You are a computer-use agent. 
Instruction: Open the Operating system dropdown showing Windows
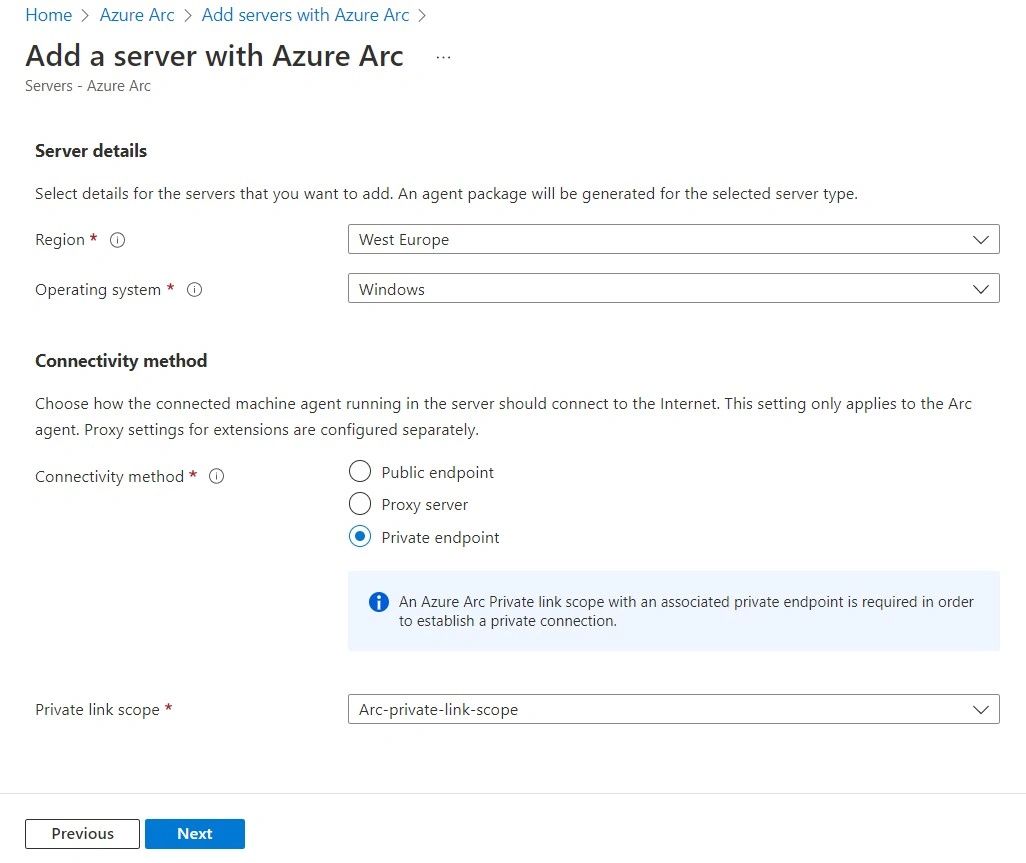[673, 289]
